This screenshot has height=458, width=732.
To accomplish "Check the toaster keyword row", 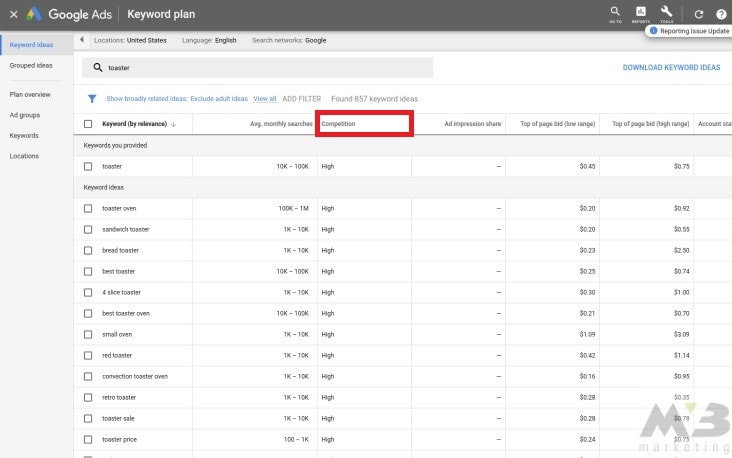I will coord(88,166).
